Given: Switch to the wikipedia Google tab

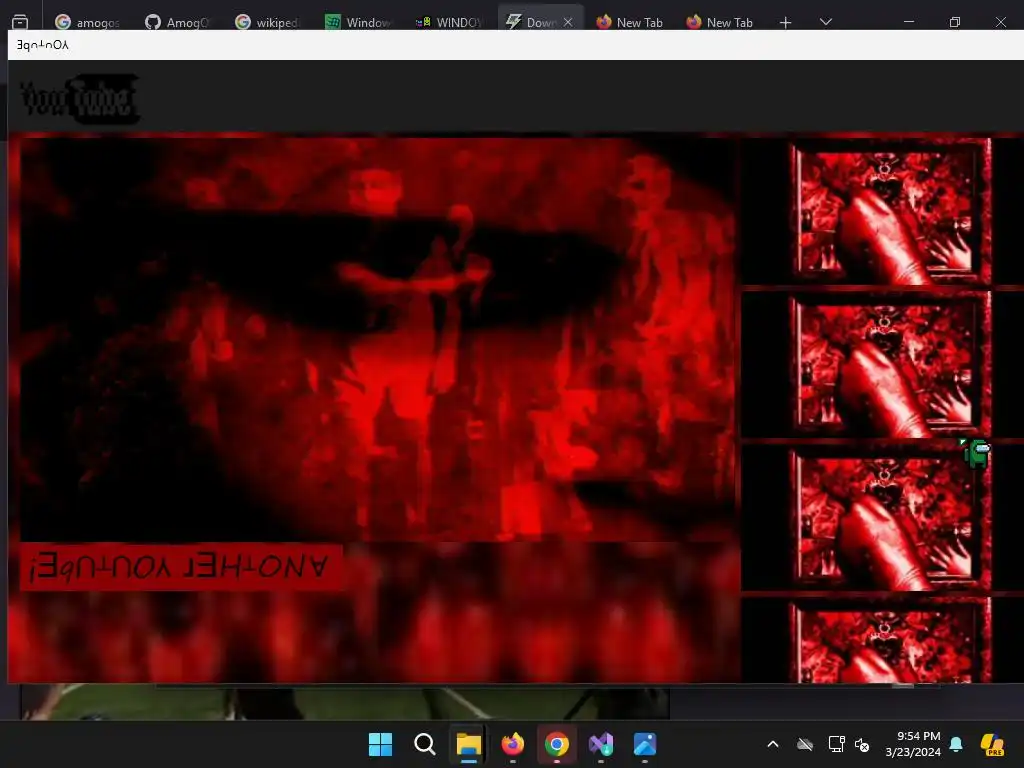Looking at the screenshot, I should tap(268, 22).
